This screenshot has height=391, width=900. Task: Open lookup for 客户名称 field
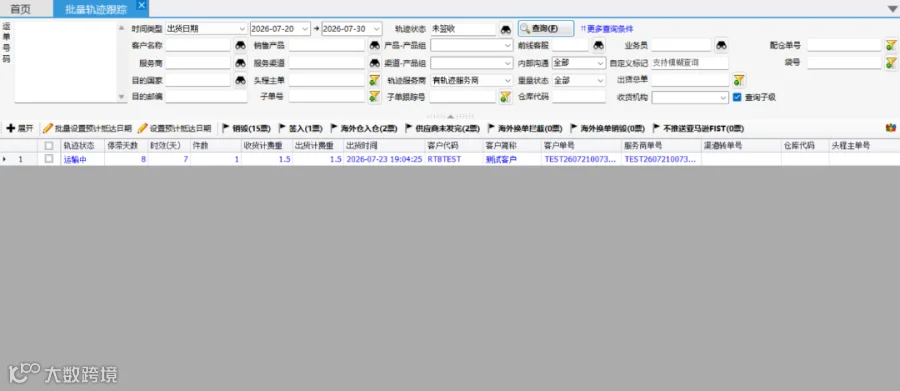240,45
